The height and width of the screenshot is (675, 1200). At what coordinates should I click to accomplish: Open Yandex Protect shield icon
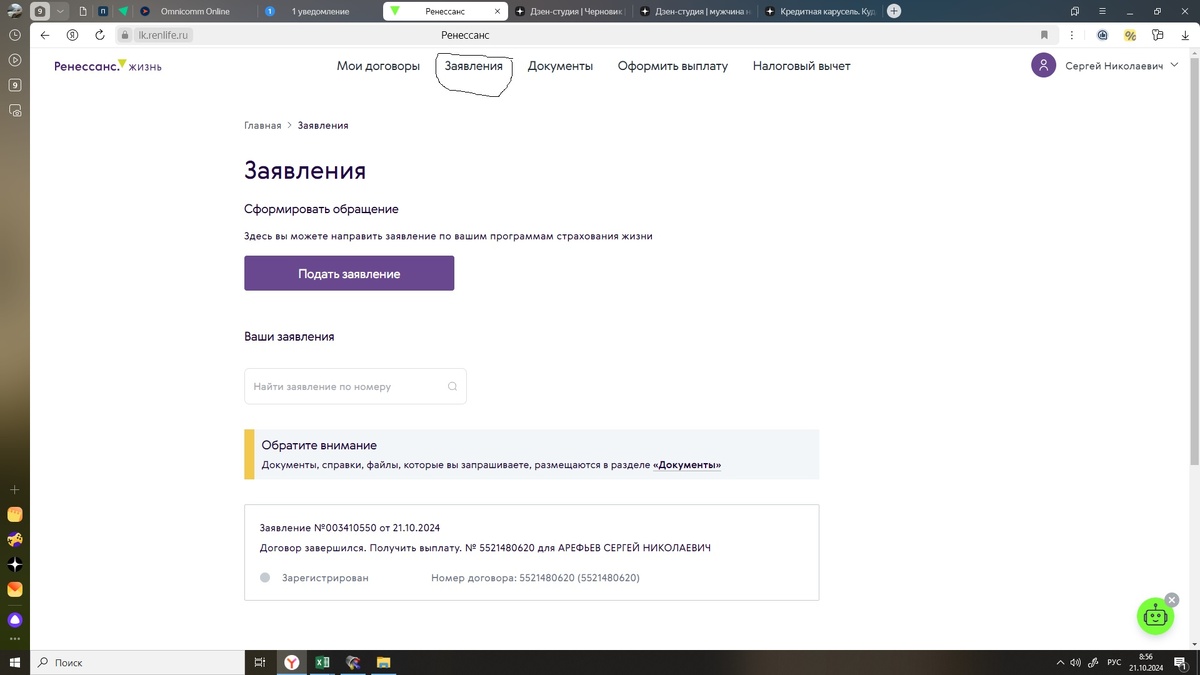tap(71, 34)
